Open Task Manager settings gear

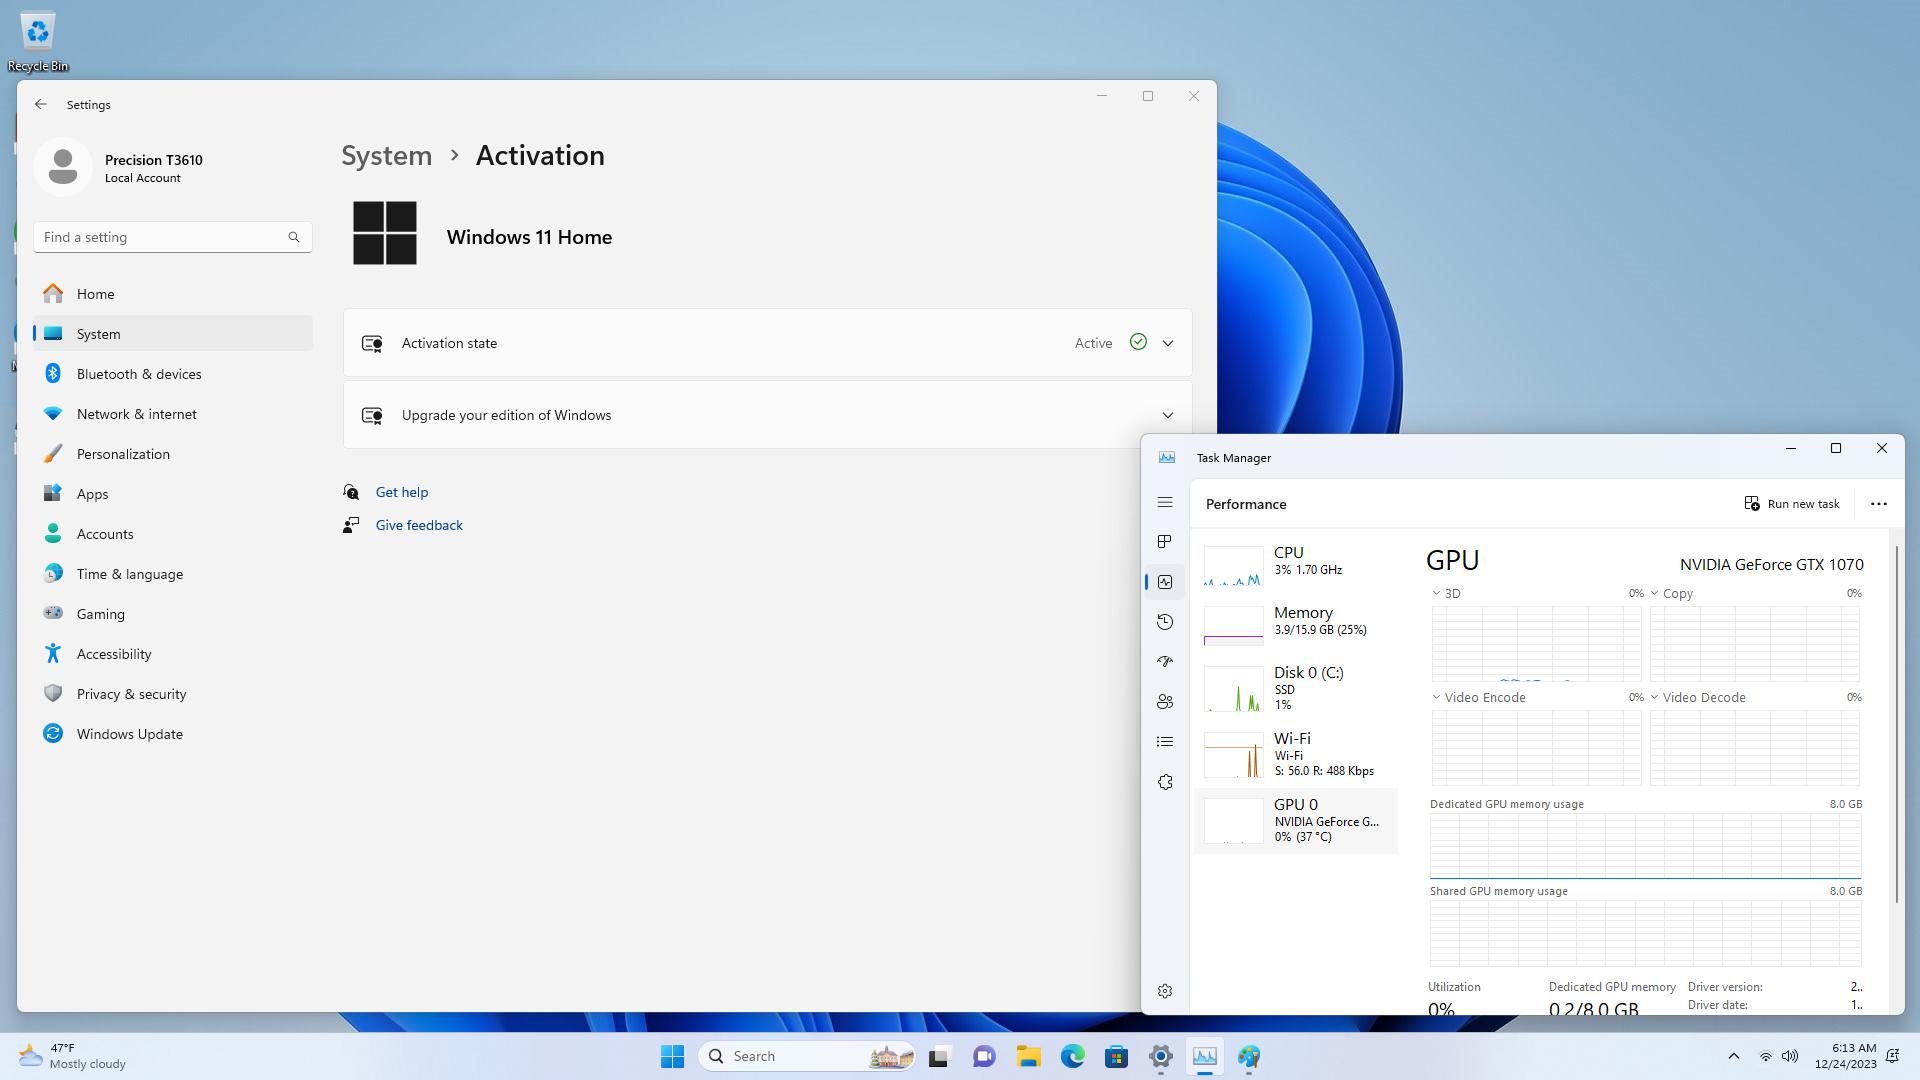(x=1164, y=991)
